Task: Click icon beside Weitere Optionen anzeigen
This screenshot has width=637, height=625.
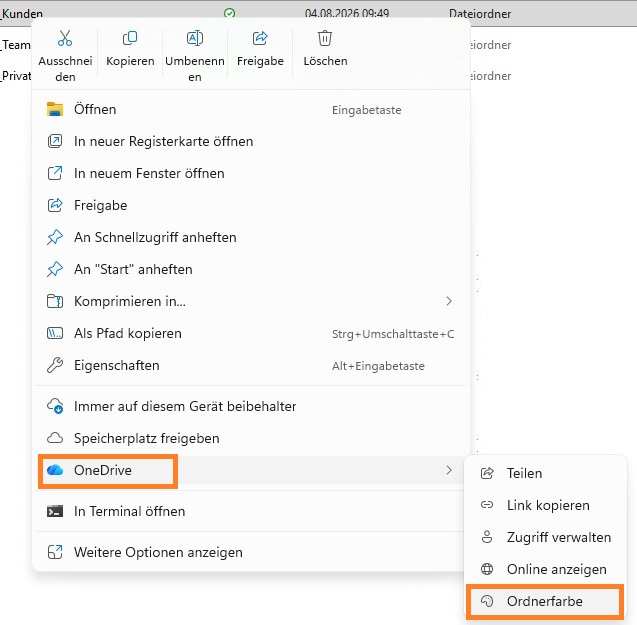Action: 55,552
